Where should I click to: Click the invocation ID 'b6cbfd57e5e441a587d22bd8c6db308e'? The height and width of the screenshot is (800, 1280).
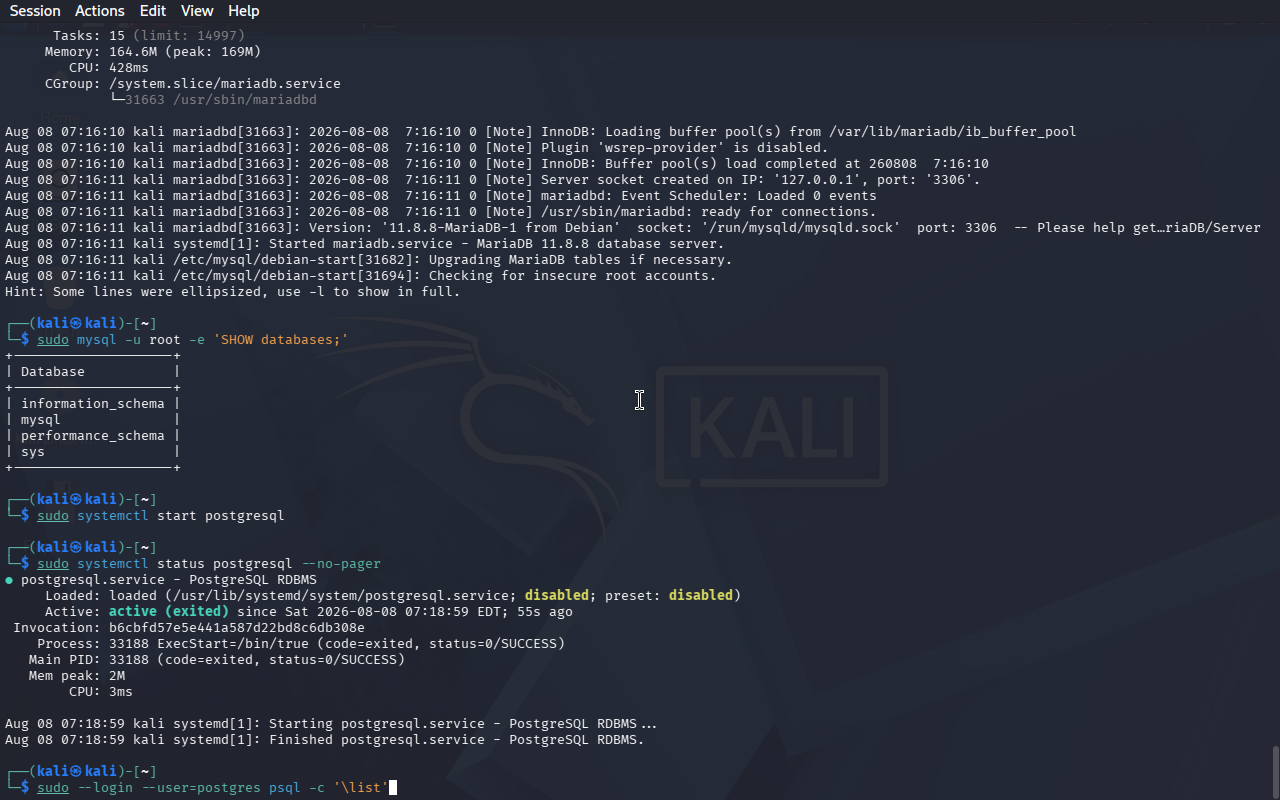tap(237, 628)
